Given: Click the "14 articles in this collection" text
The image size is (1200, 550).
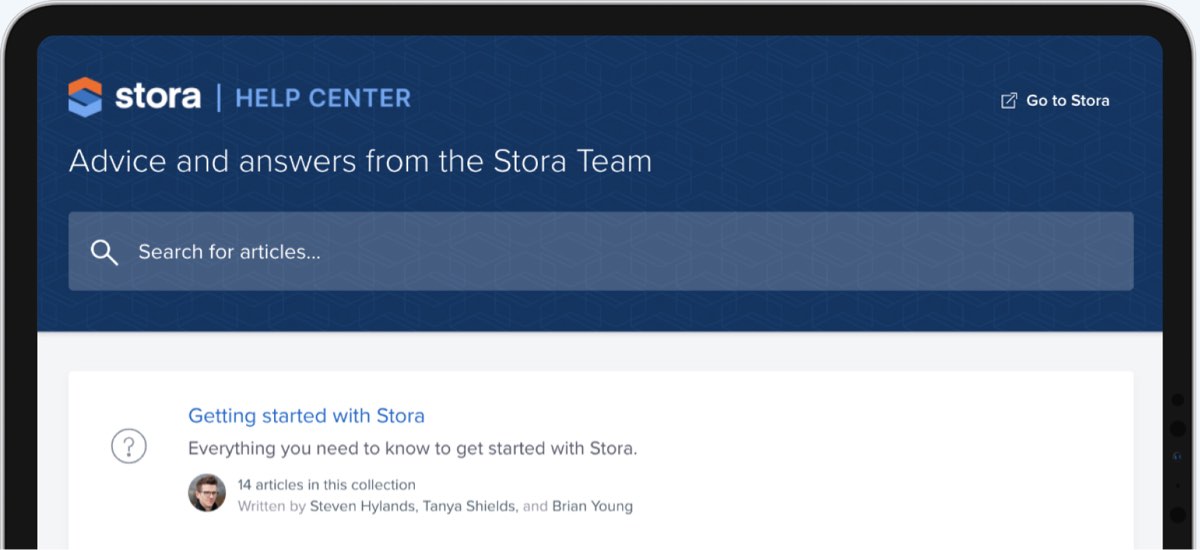Looking at the screenshot, I should (326, 485).
